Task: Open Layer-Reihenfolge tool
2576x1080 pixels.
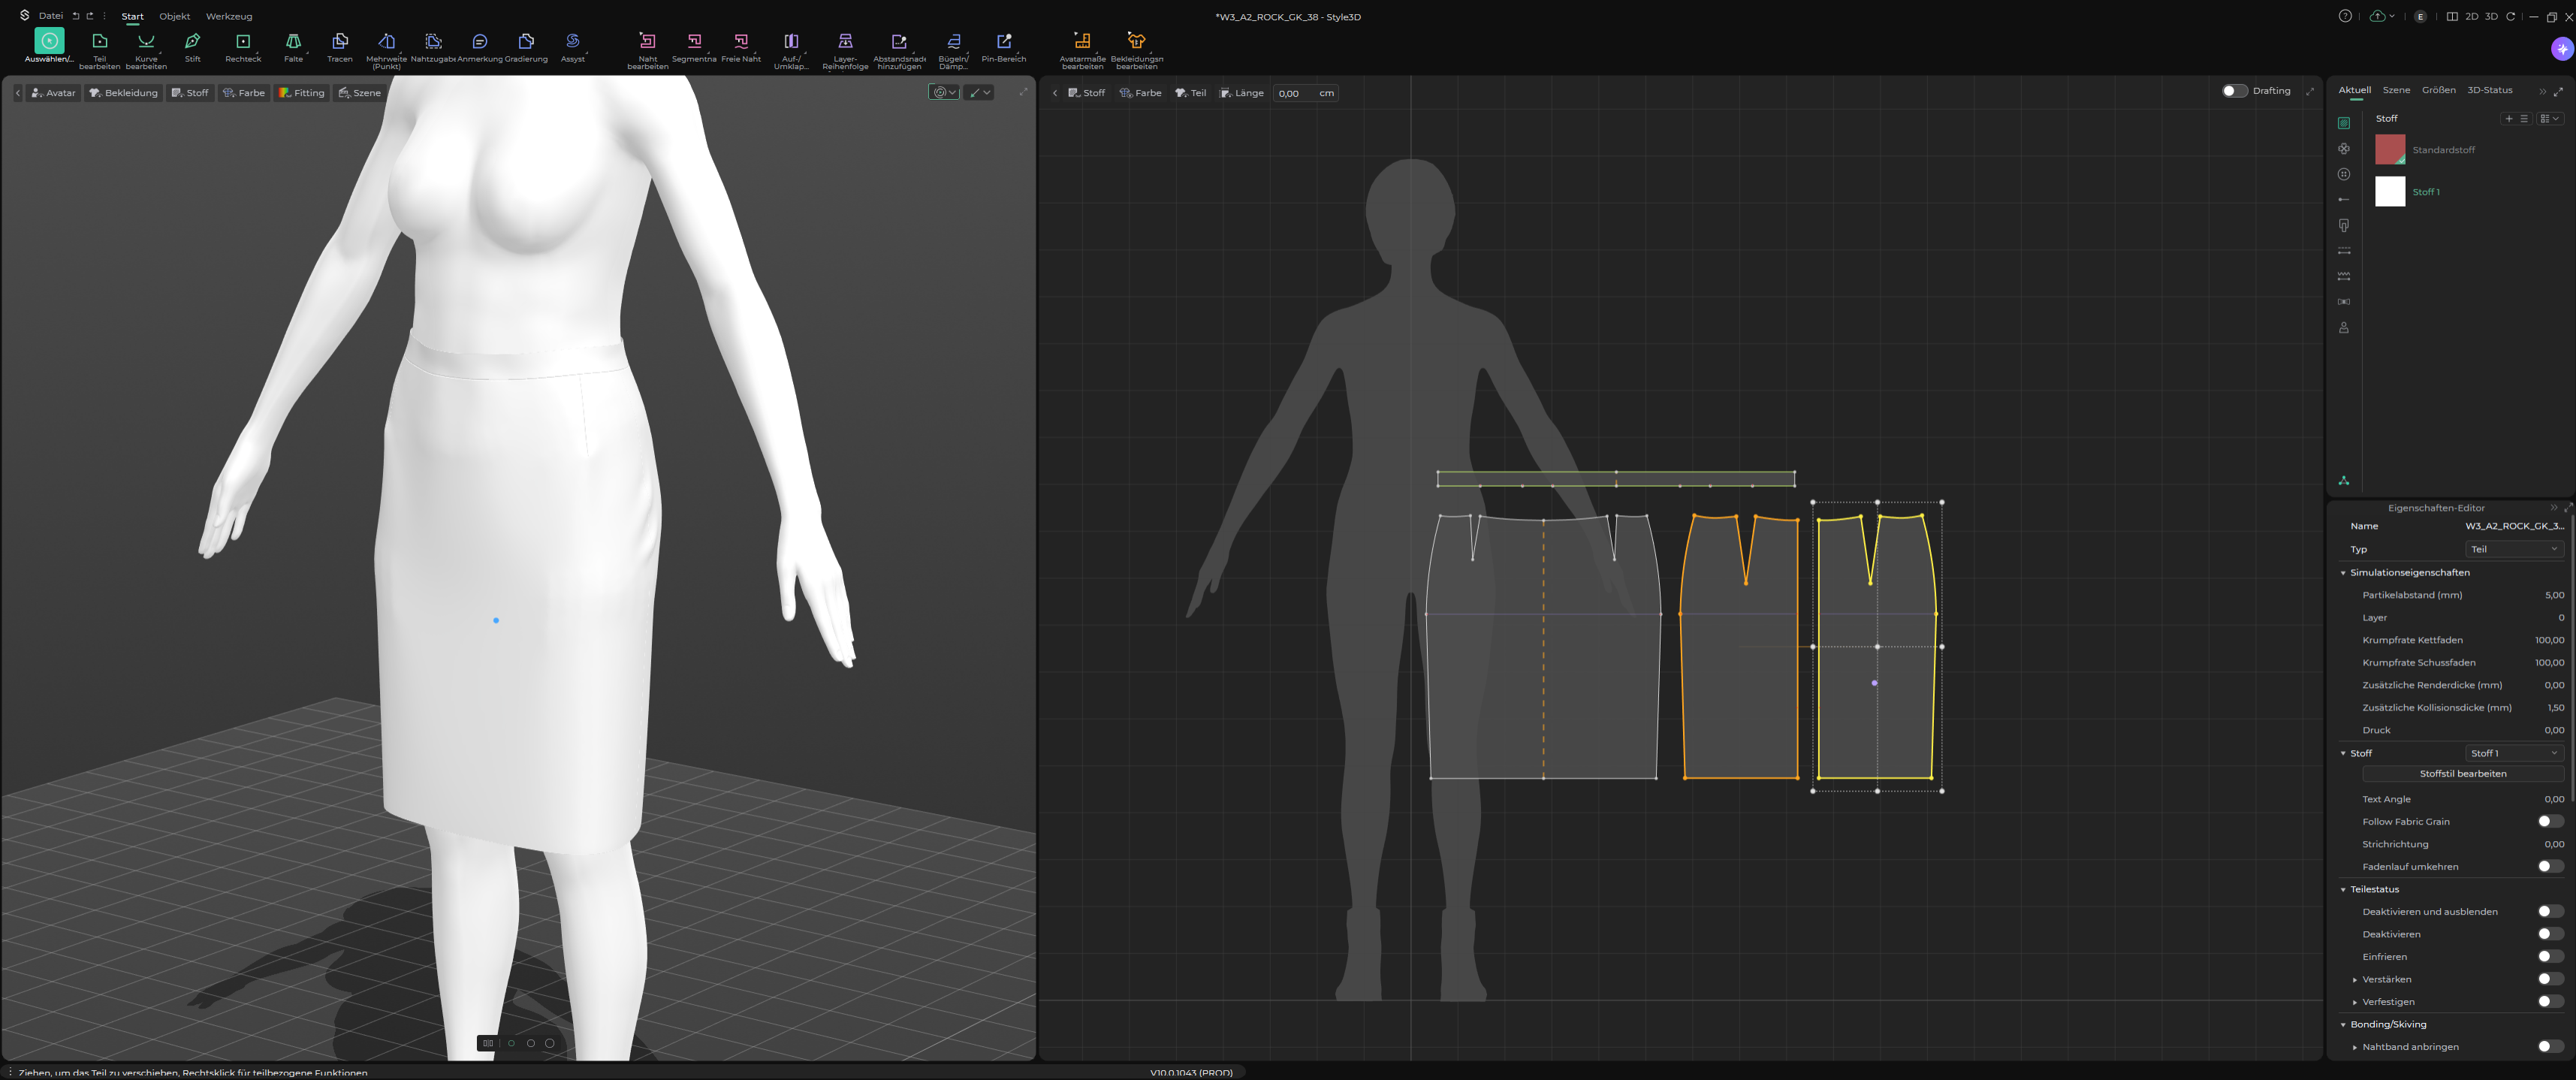Action: (845, 49)
